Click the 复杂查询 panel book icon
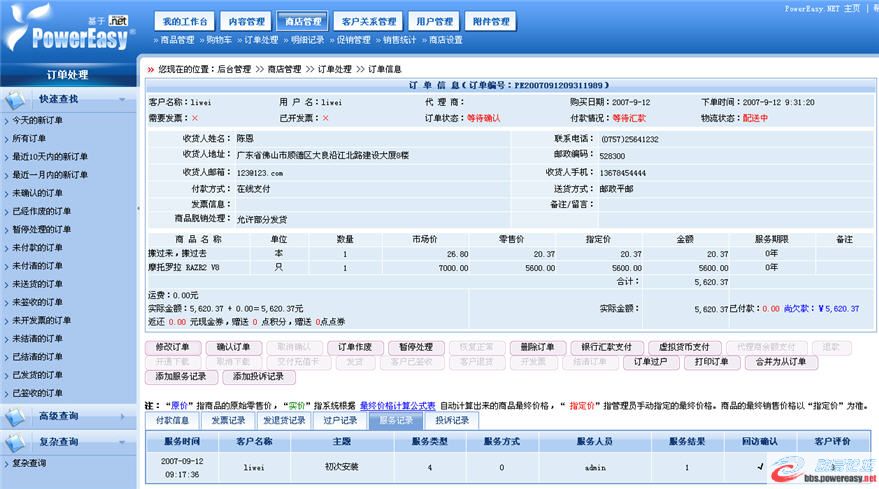 [x=17, y=442]
